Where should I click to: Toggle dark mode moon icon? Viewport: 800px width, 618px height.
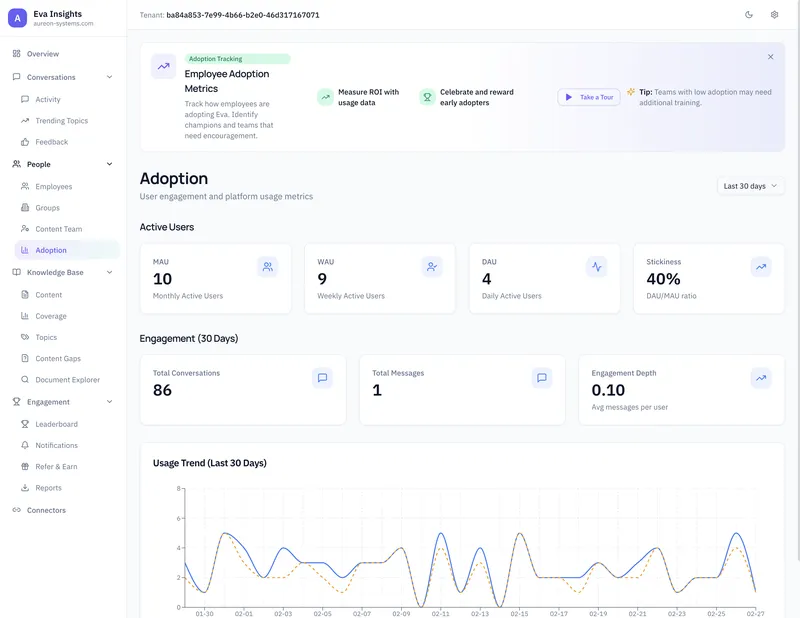748,15
